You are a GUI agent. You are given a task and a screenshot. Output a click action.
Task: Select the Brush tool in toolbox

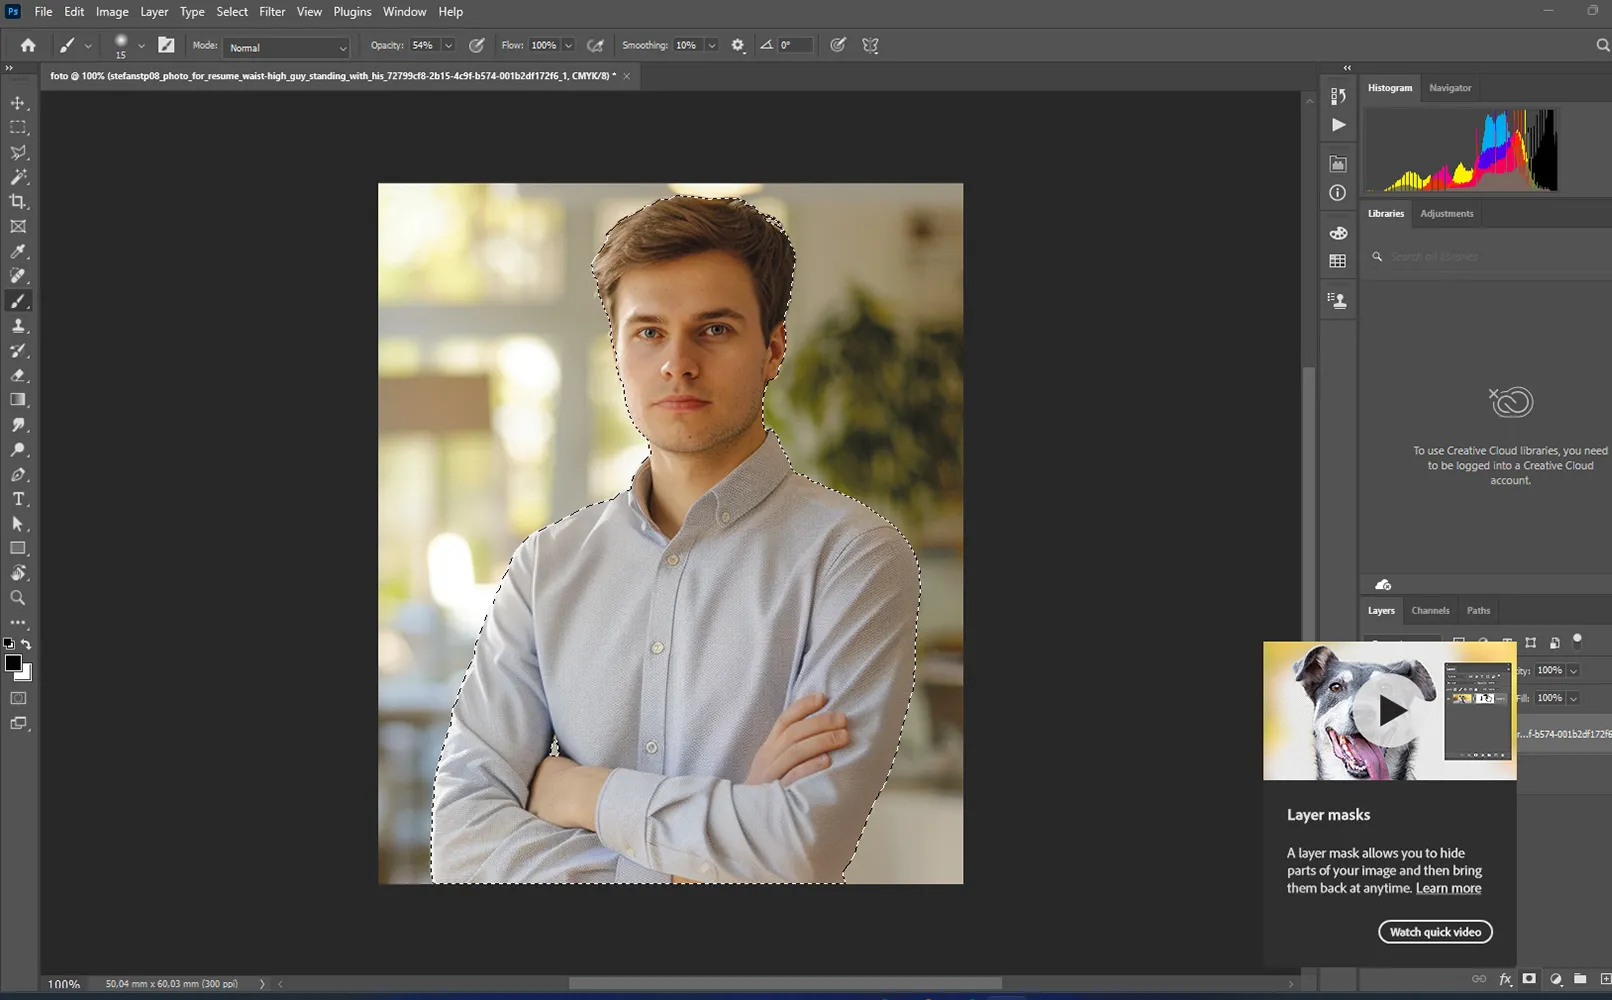(18, 301)
